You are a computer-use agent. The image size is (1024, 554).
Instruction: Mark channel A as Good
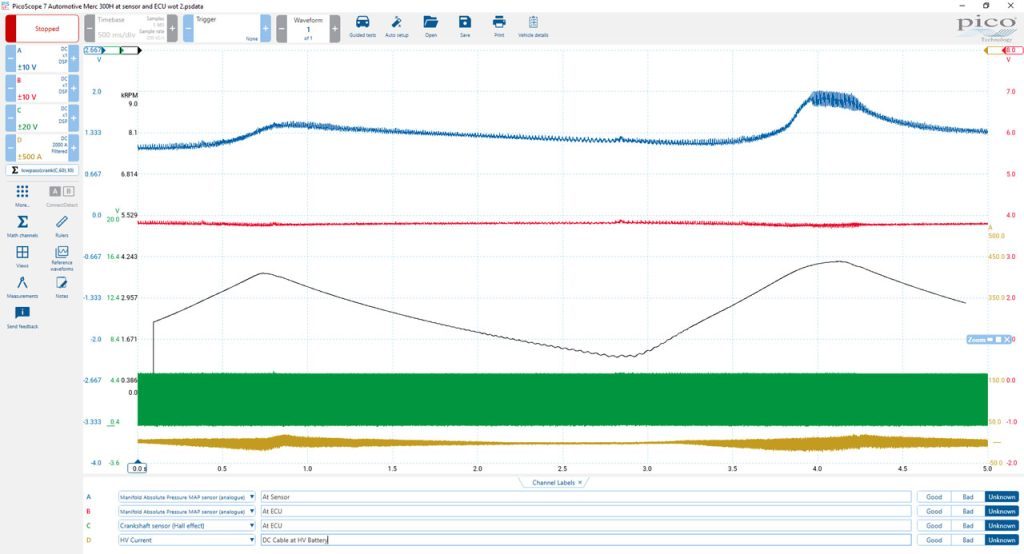(x=934, y=497)
